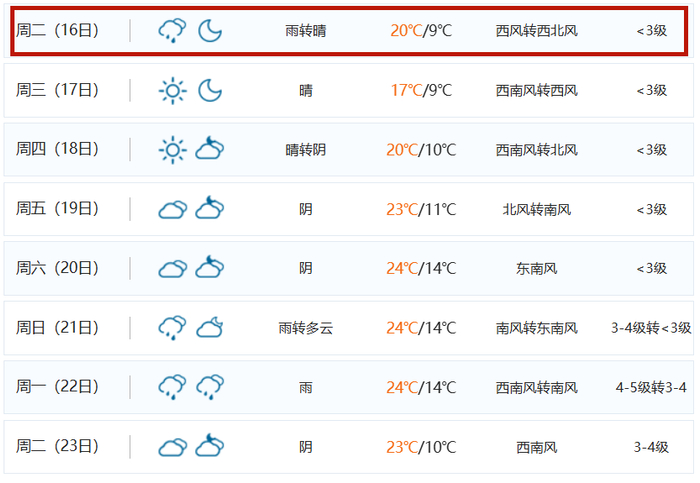Click the second rain icon for 周一 (22日)

[x=209, y=386]
